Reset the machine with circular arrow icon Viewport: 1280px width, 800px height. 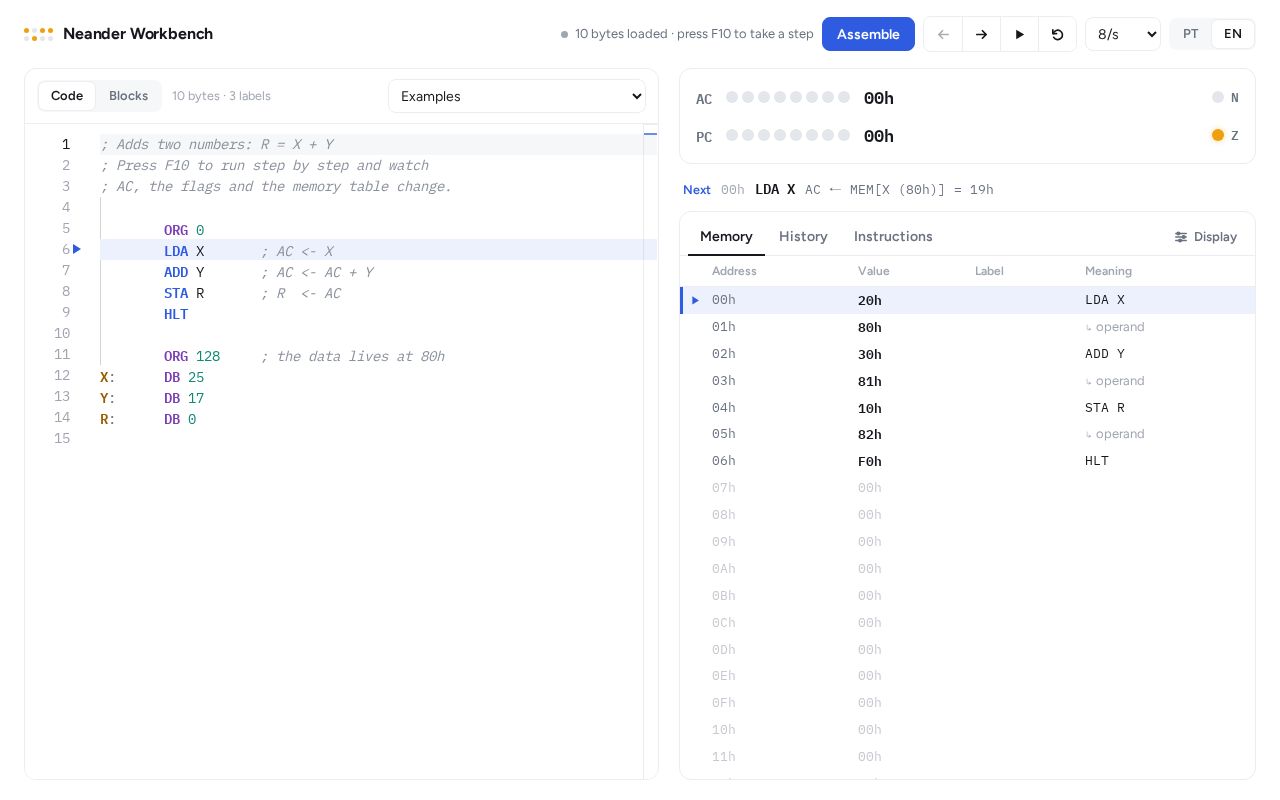click(1057, 34)
